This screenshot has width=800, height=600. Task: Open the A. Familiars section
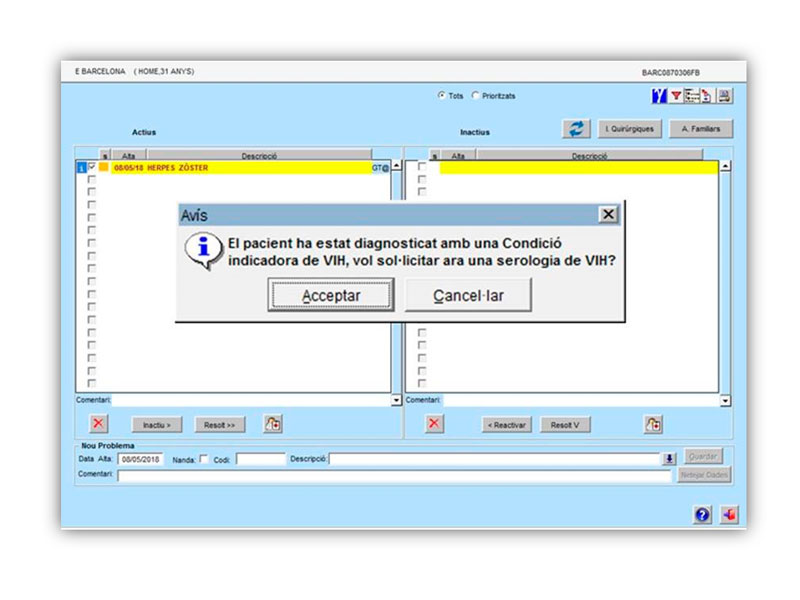pyautogui.click(x=701, y=129)
